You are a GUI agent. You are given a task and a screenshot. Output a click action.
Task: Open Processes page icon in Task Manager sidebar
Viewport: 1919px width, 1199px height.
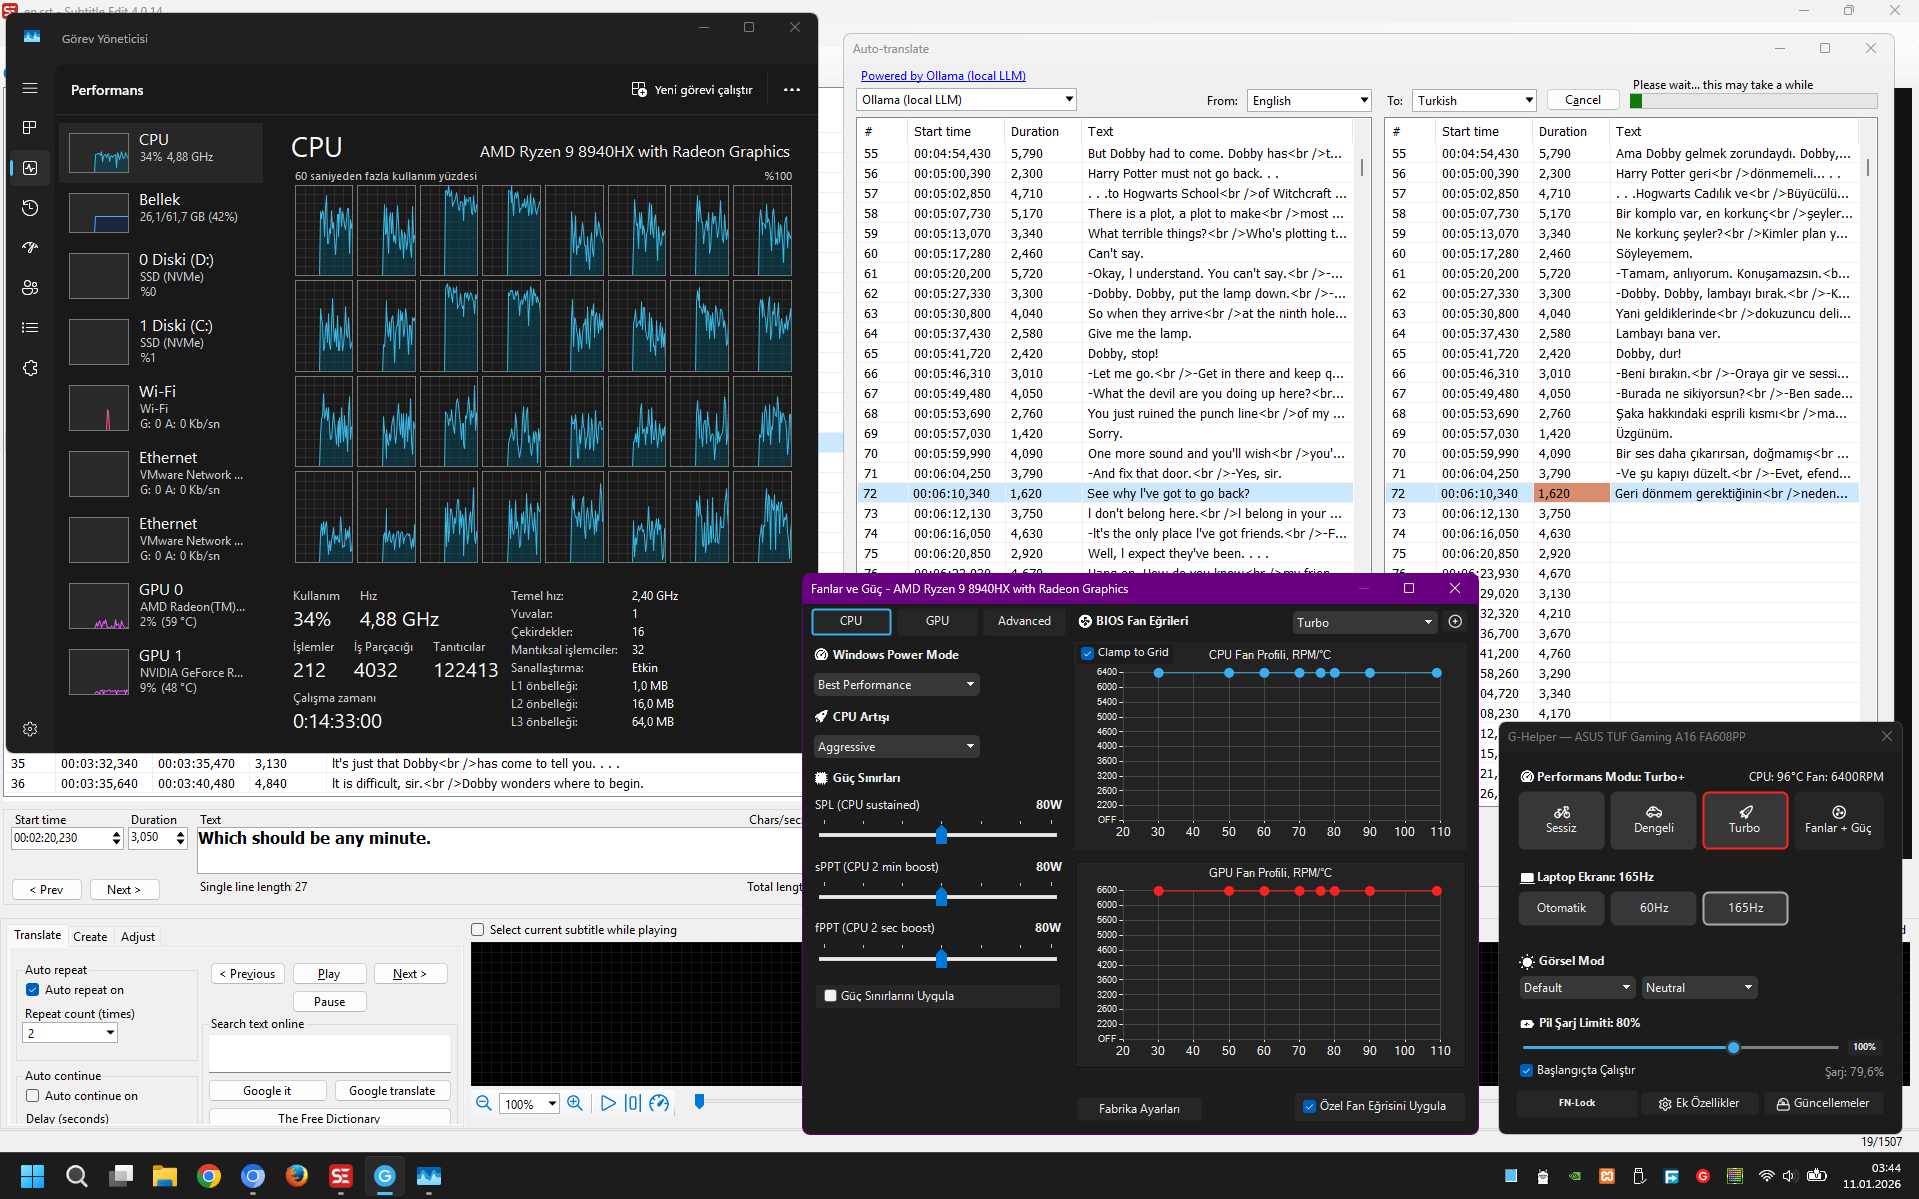pyautogui.click(x=30, y=128)
